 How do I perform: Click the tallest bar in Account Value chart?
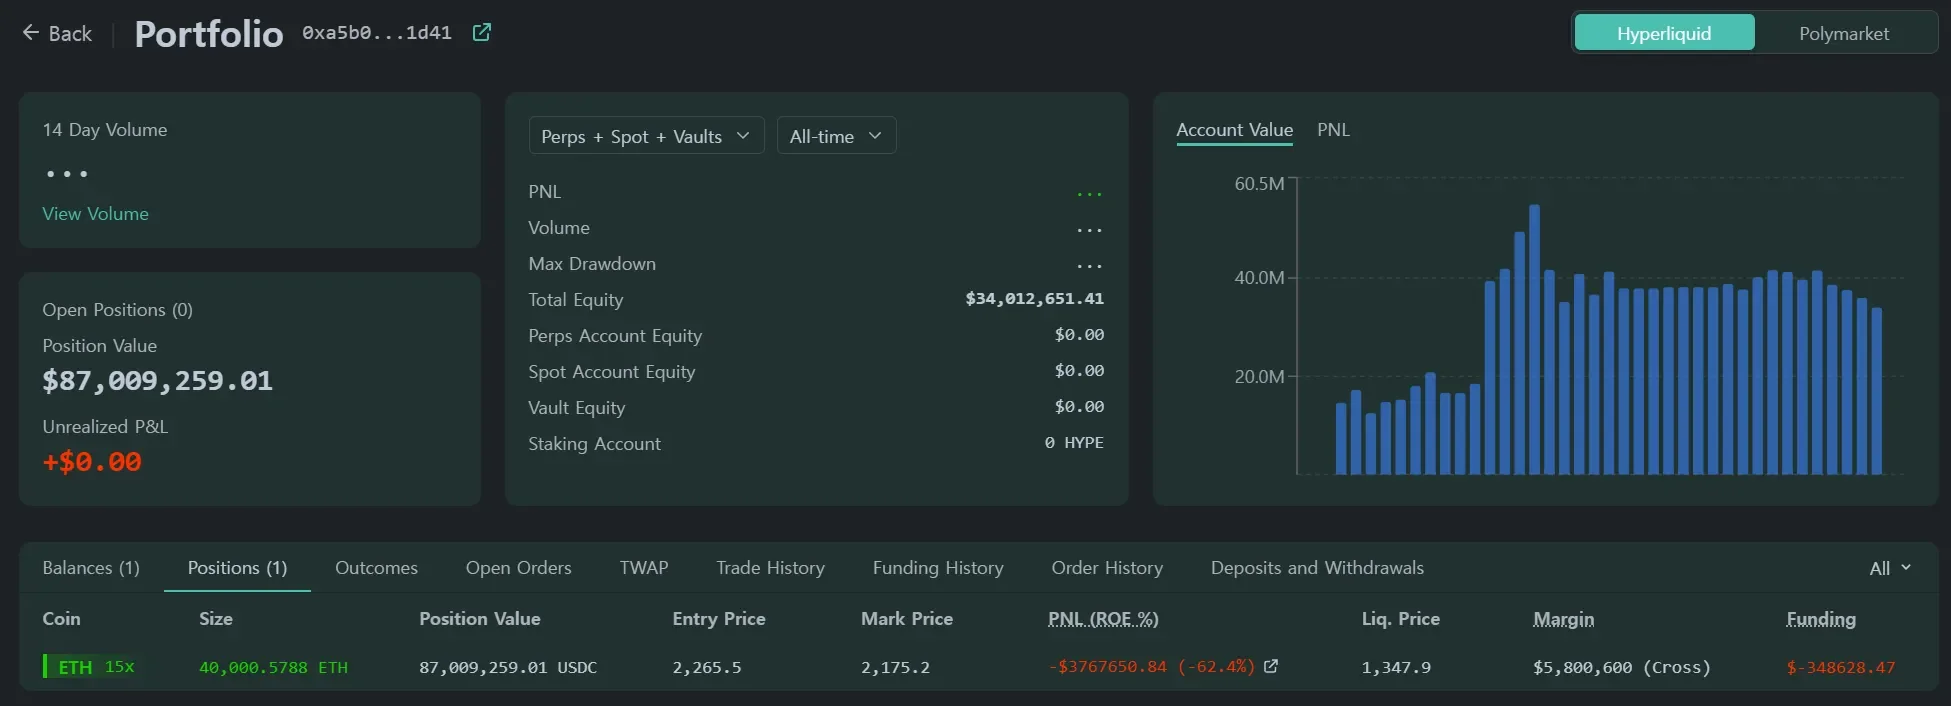pyautogui.click(x=1534, y=339)
